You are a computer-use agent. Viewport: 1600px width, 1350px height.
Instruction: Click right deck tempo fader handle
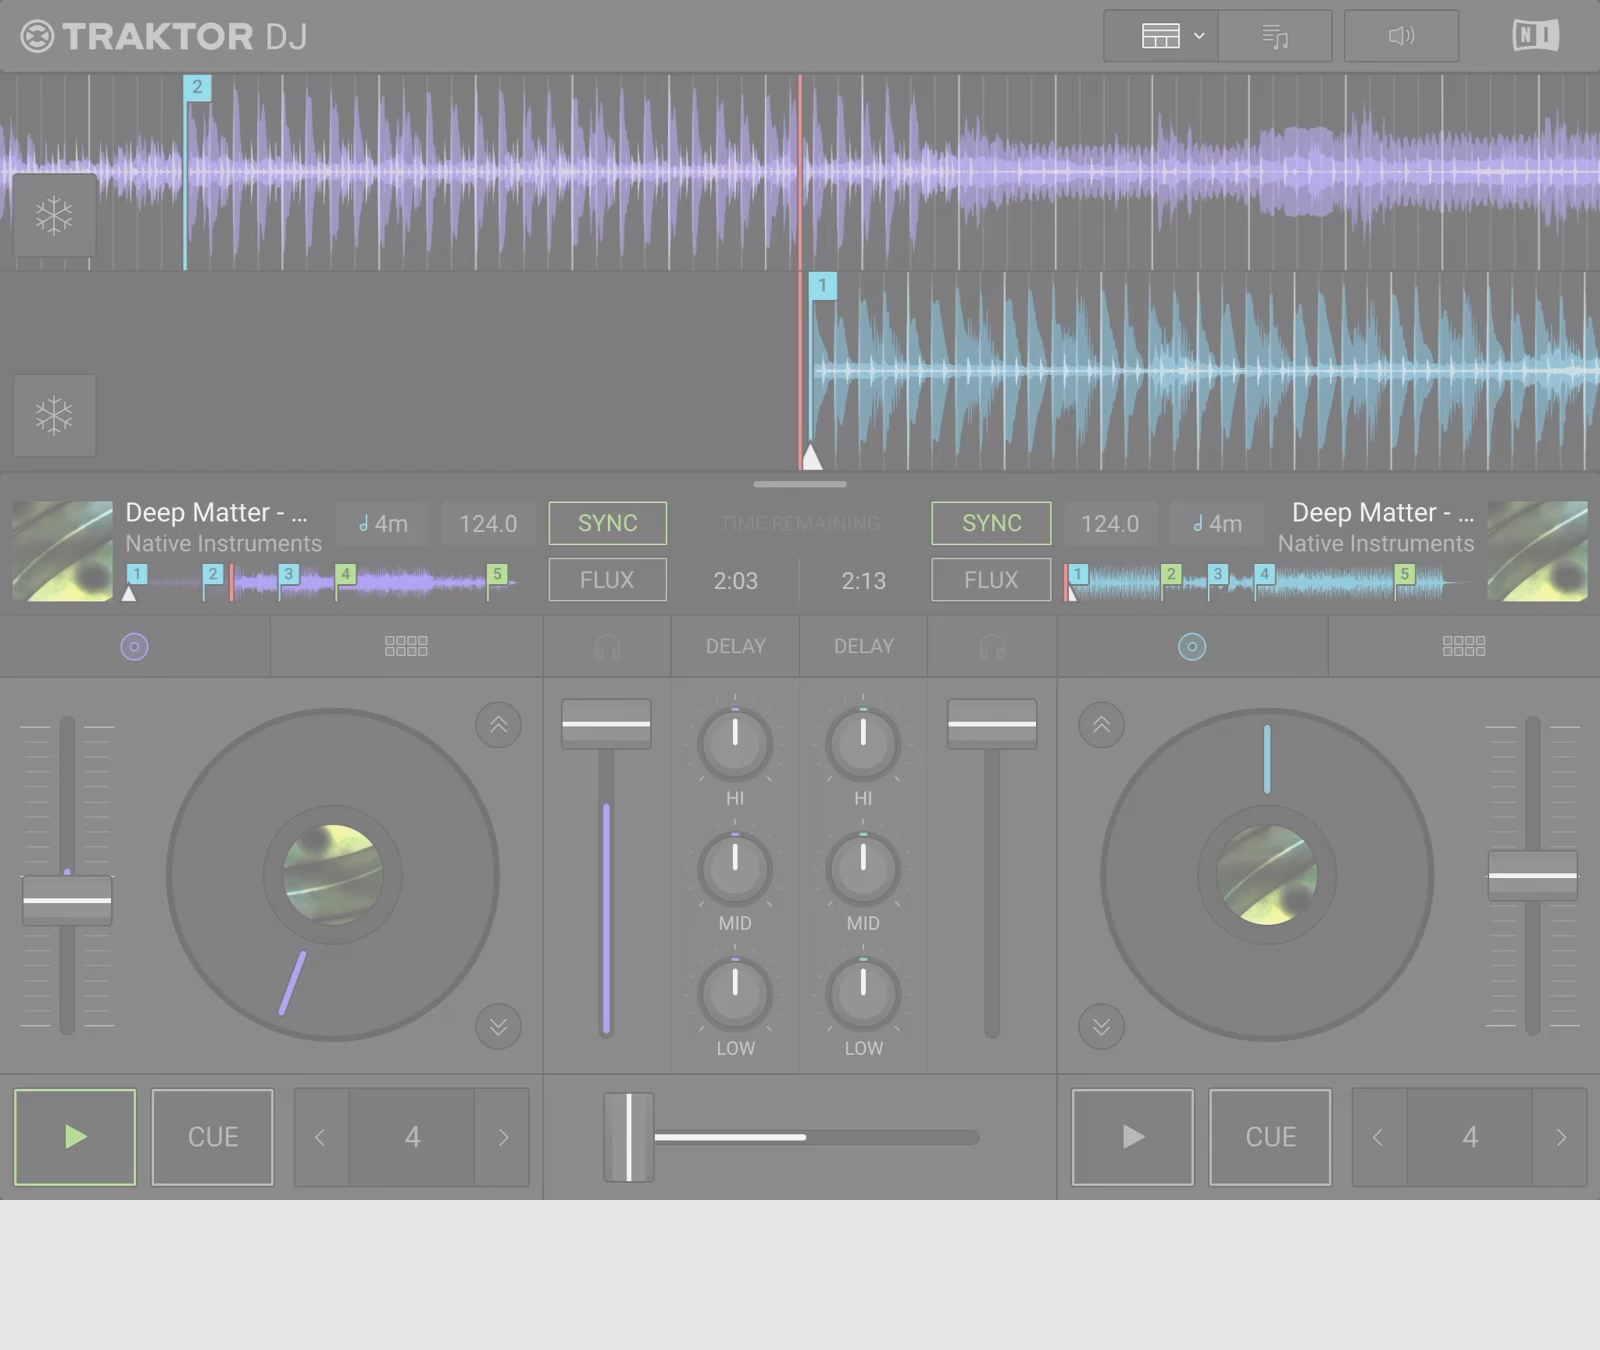coord(1532,875)
